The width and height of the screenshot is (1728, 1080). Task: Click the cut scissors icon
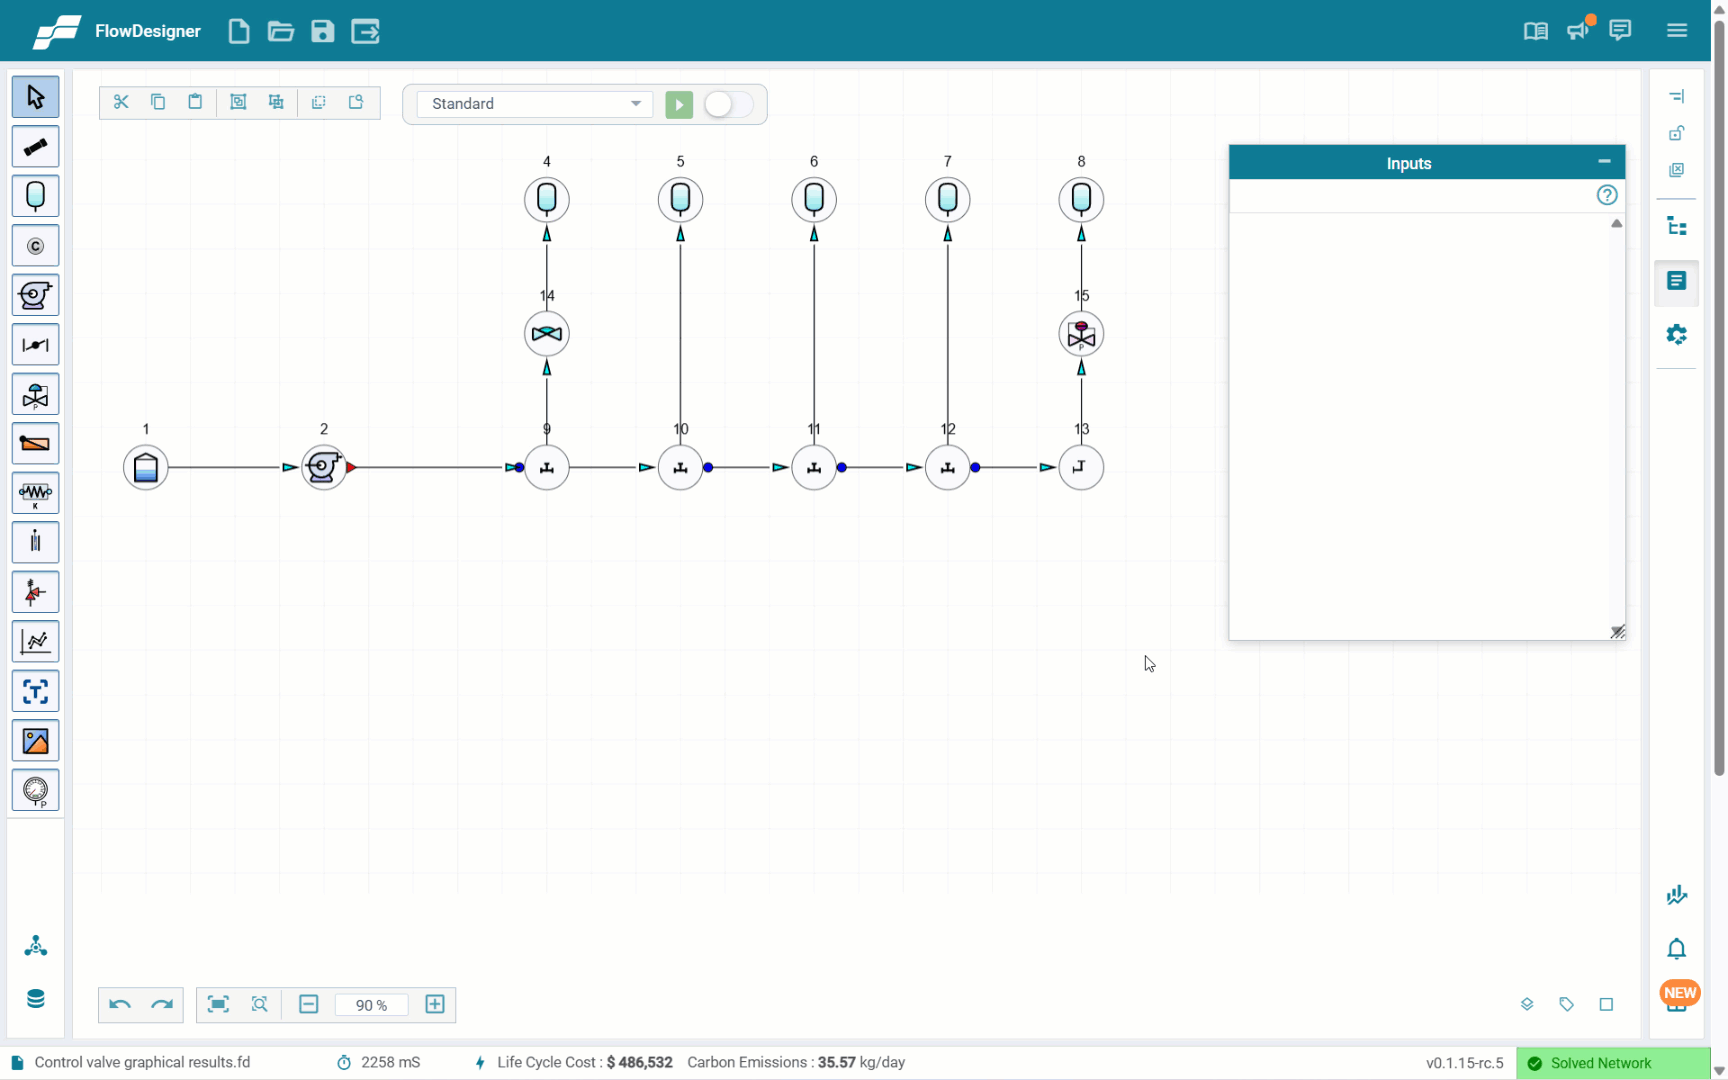coord(121,102)
